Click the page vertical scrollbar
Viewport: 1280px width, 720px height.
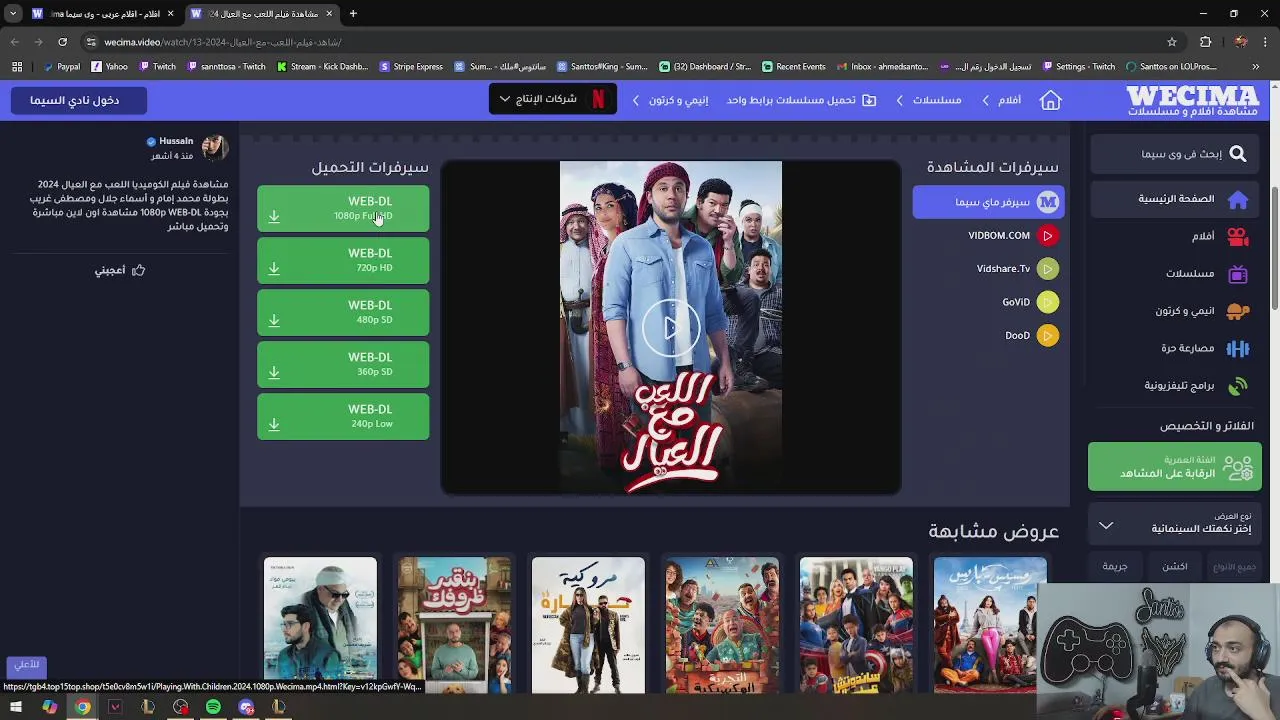(x=1274, y=250)
